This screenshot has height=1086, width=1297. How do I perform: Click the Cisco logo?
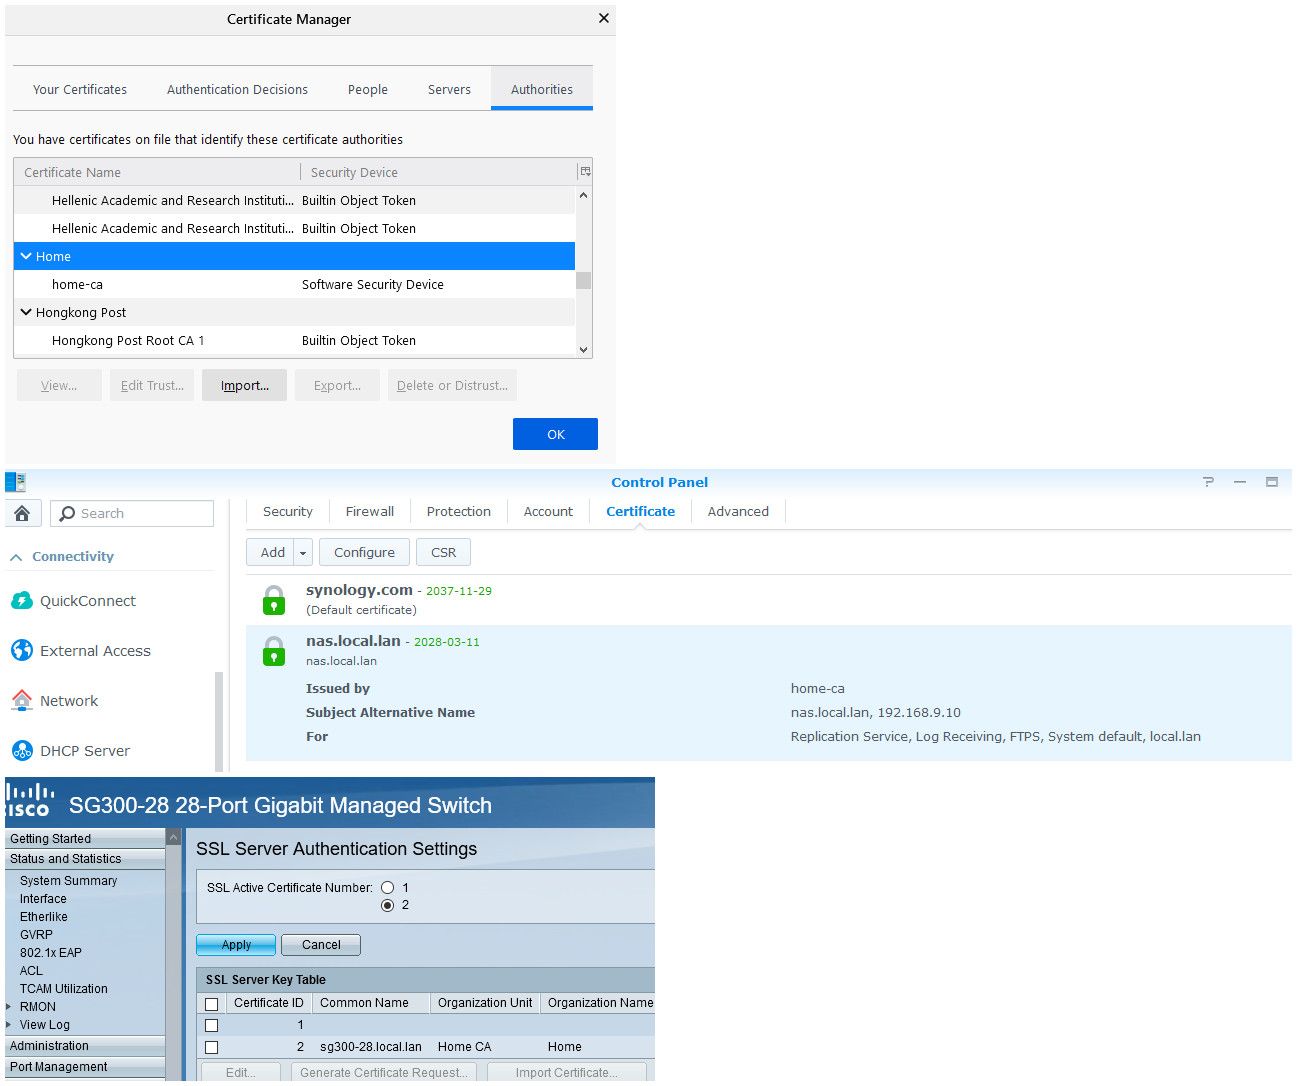[x=28, y=801]
